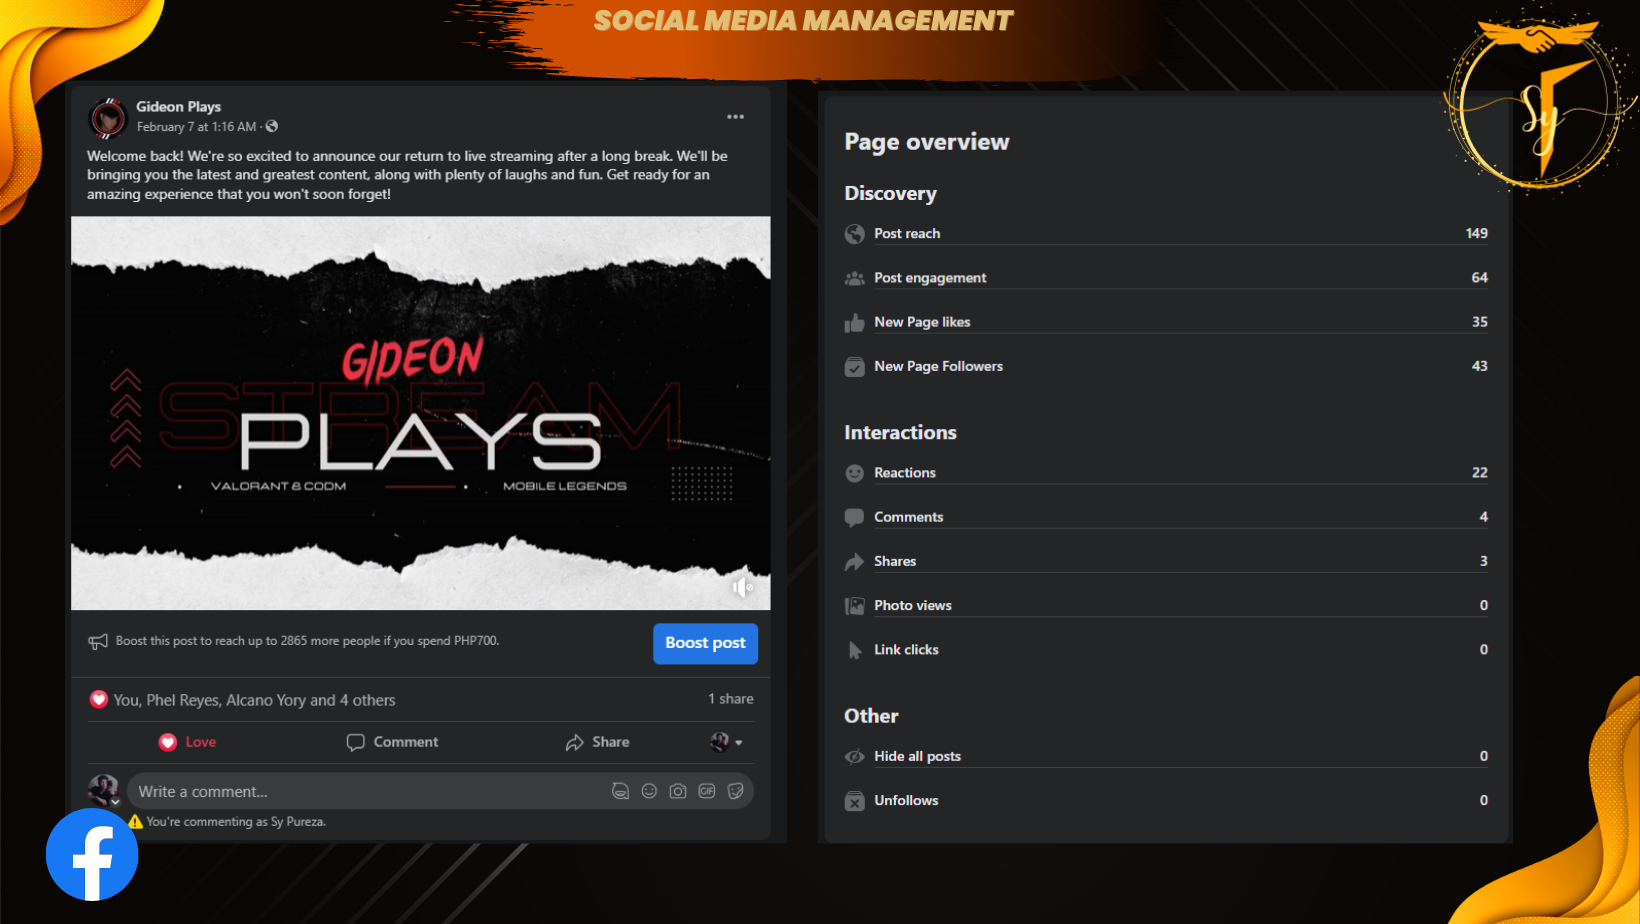Unmute the video with the speaker icon
The height and width of the screenshot is (924, 1640).
click(x=742, y=587)
